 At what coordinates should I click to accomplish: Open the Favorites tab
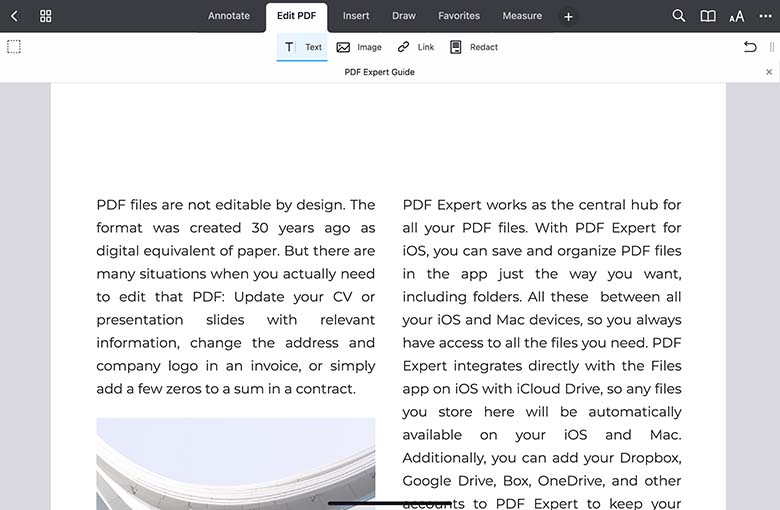[459, 16]
